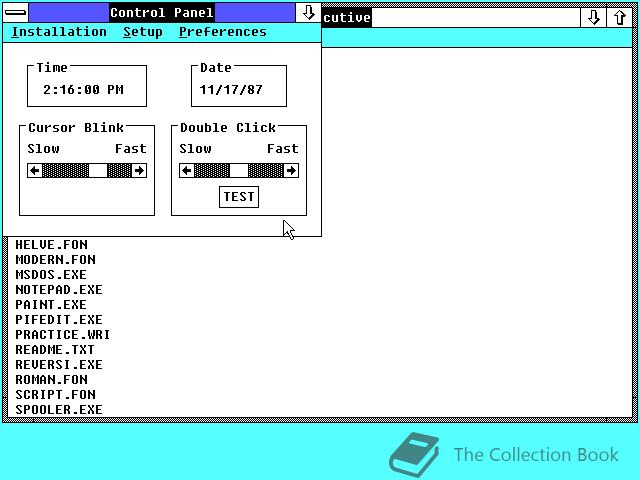Select the Cursor Blink slider thumb
640x480 pixels.
click(x=98, y=170)
